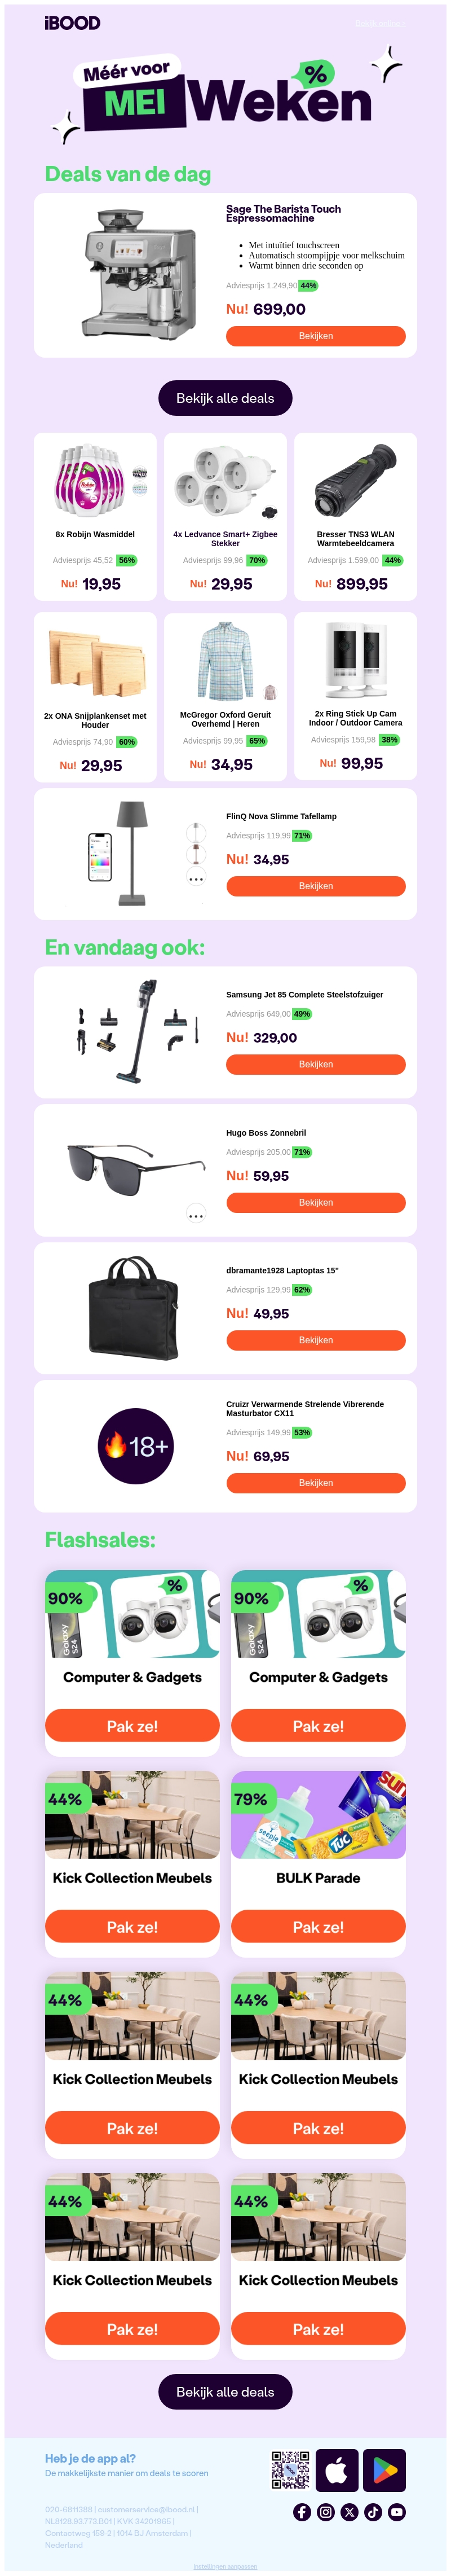Viewport: 451px width, 2576px height.
Task: Go to the YouTube channel icon
Action: pos(397,2511)
